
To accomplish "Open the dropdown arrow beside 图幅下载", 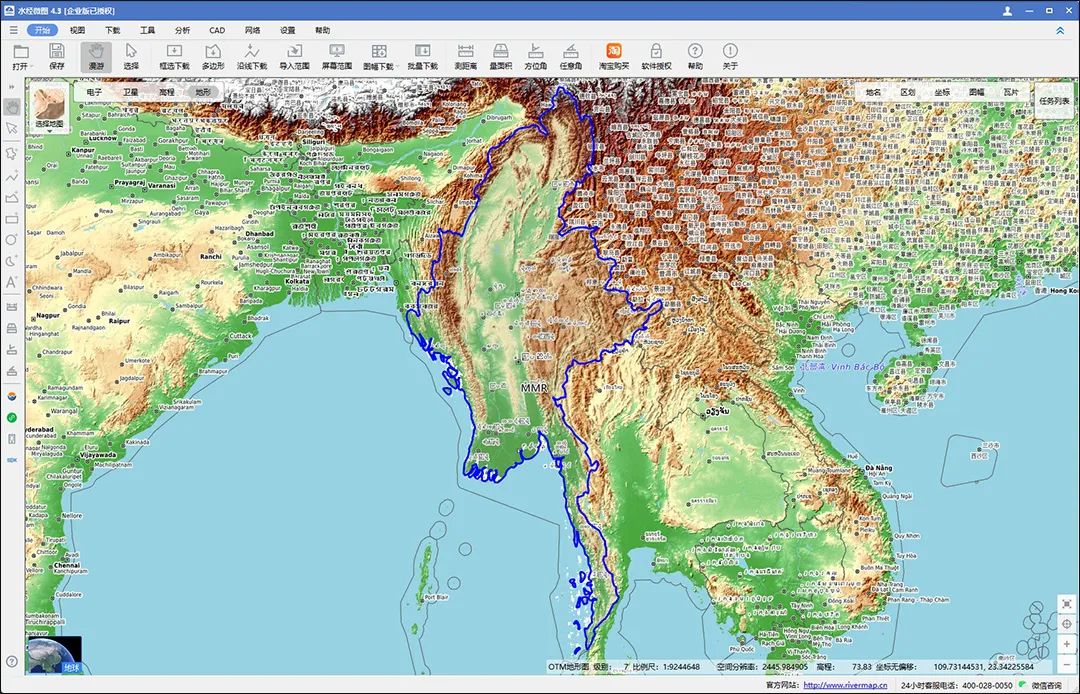I will (x=397, y=67).
